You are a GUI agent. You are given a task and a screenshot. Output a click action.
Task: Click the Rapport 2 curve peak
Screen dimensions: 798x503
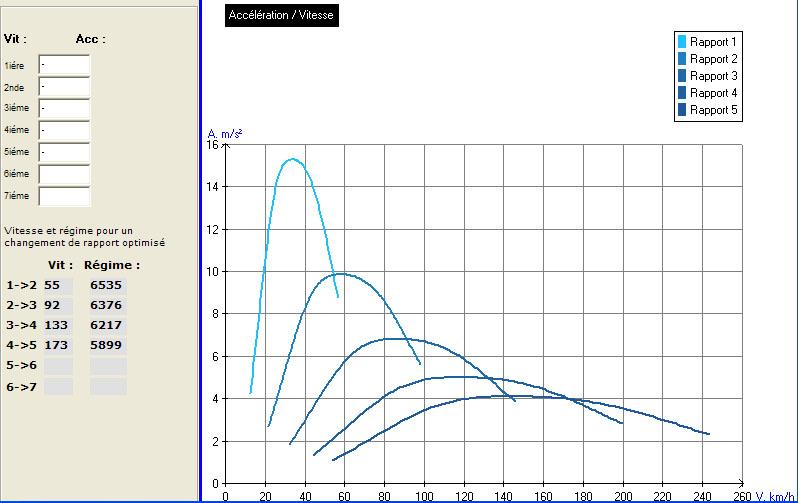[340, 274]
